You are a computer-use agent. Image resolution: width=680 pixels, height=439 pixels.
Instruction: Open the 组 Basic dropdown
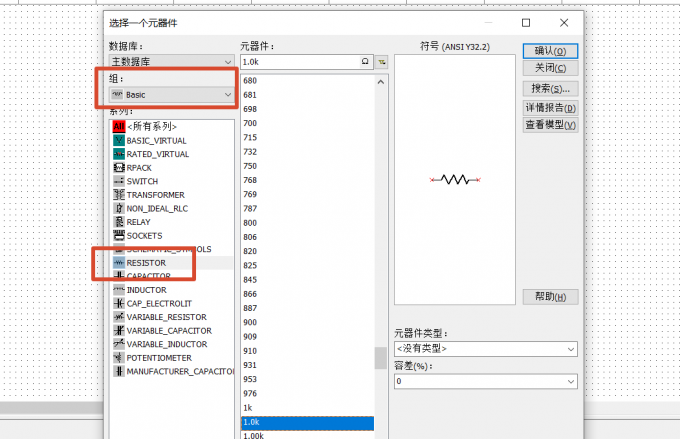point(172,95)
